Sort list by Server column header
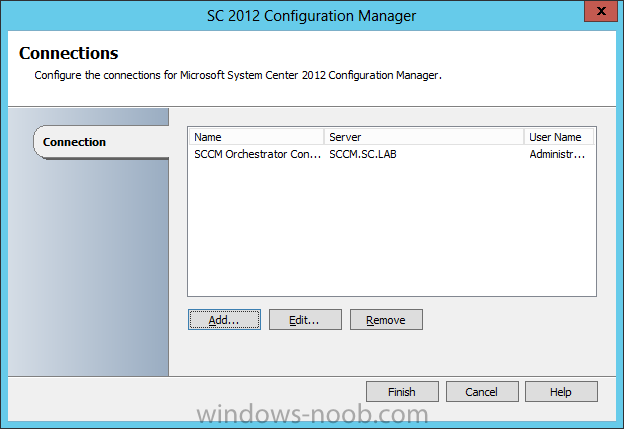This screenshot has height=429, width=624. pos(424,137)
